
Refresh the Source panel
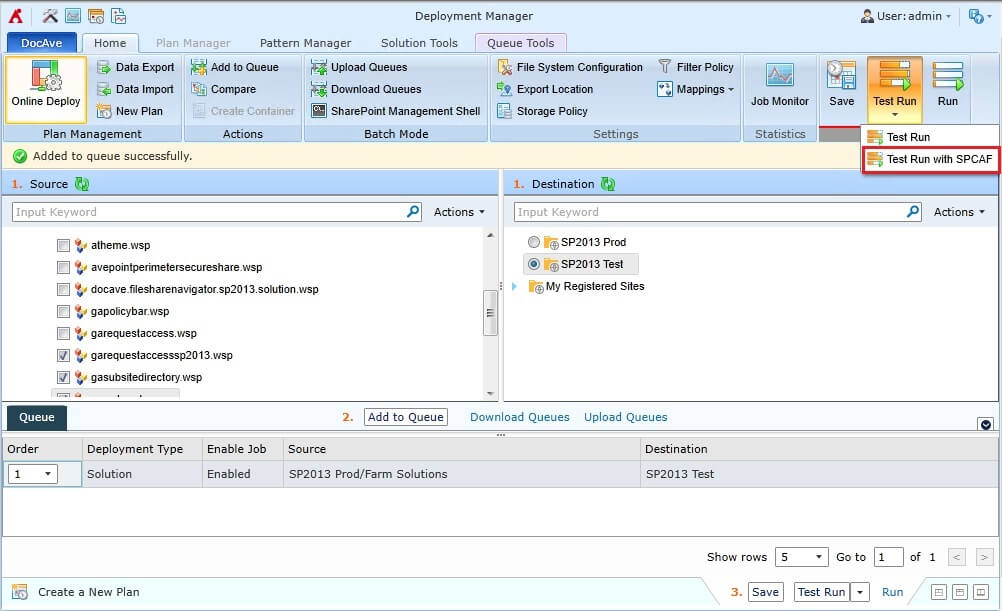click(x=82, y=184)
